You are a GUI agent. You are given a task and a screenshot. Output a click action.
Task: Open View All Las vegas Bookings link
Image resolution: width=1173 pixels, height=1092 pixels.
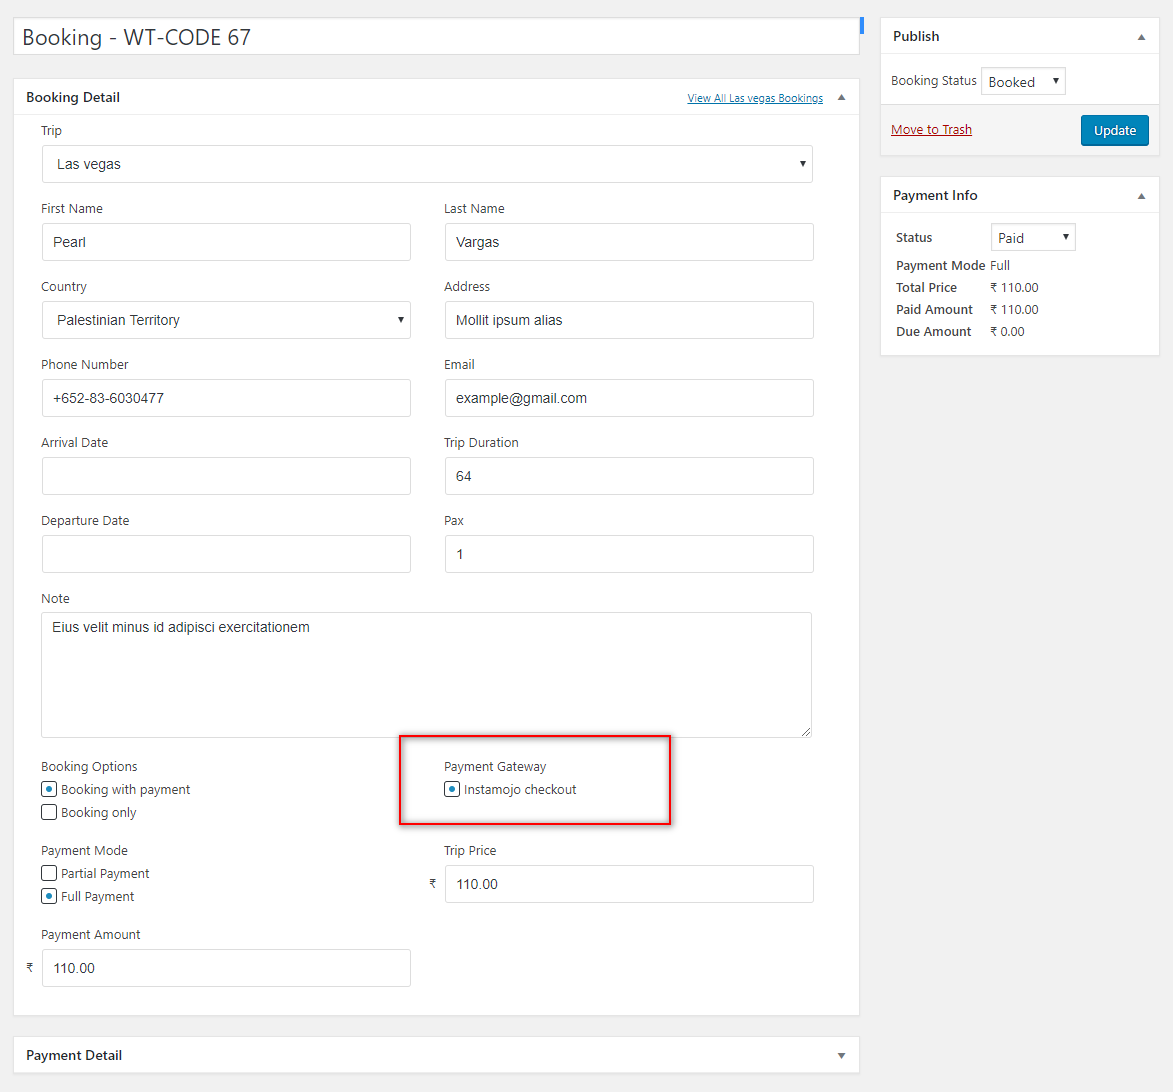click(x=755, y=98)
